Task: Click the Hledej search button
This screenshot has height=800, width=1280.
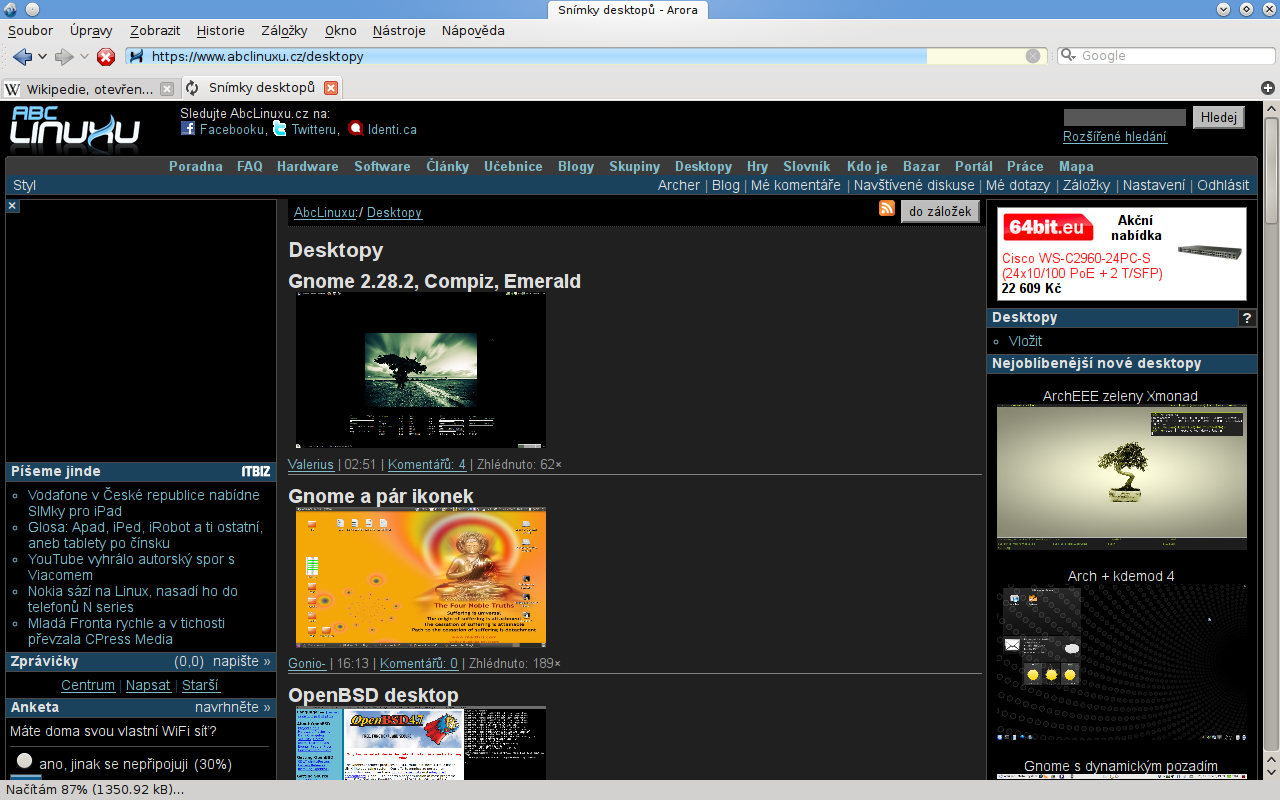Action: 1219,117
